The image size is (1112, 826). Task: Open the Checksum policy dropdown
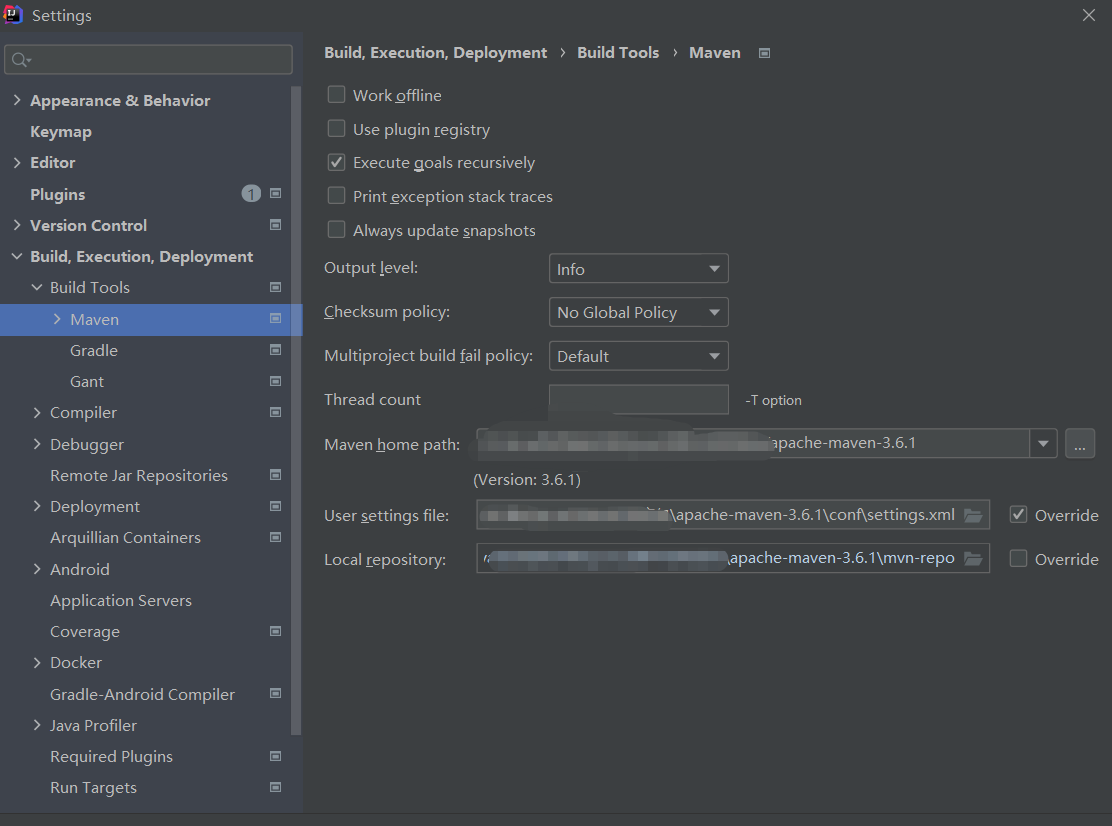point(638,312)
